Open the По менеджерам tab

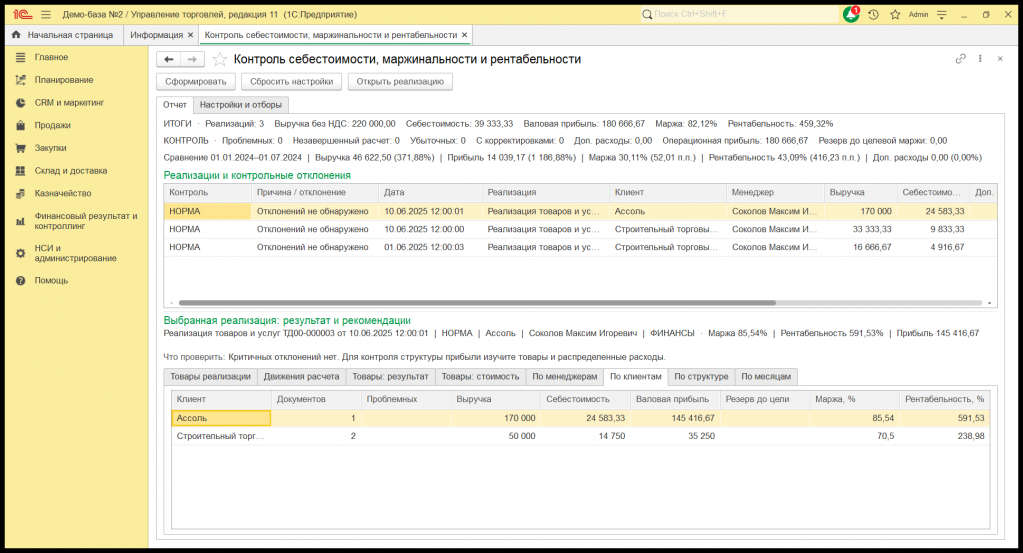pyautogui.click(x=564, y=376)
